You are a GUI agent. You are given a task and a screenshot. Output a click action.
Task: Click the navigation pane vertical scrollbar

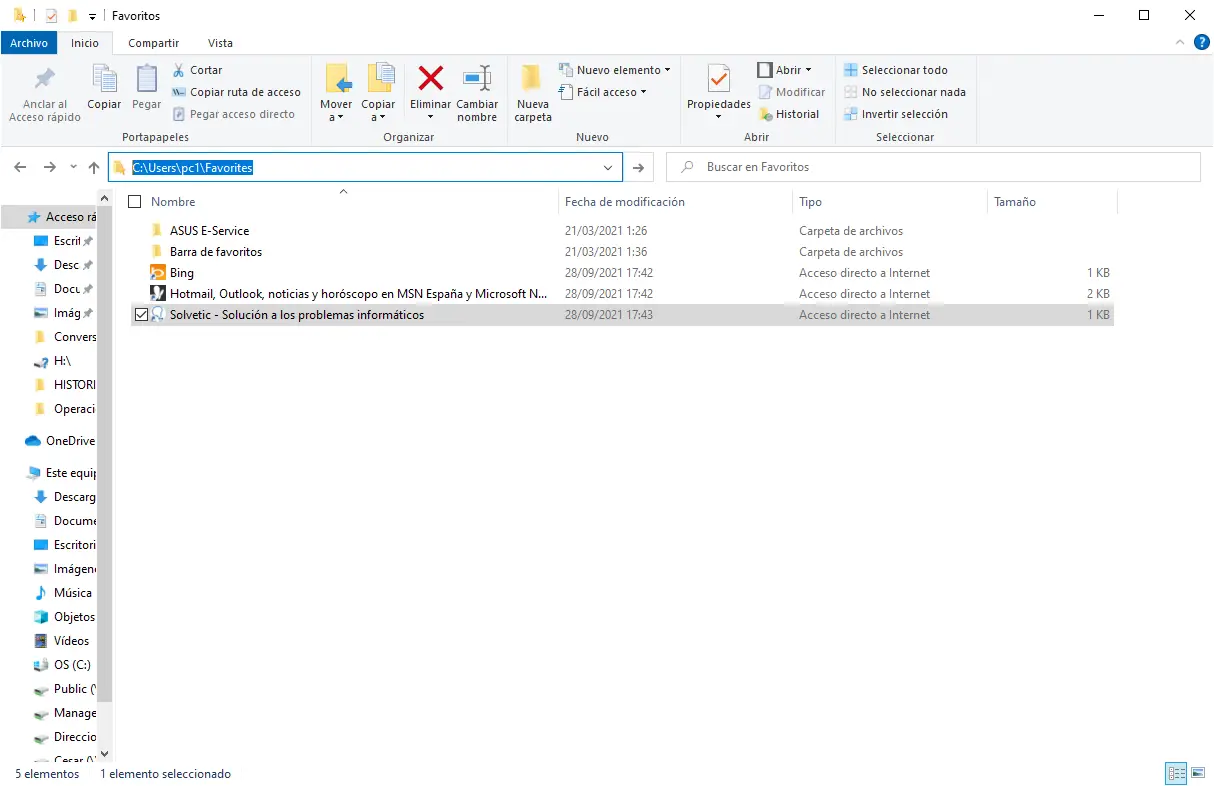pos(105,452)
